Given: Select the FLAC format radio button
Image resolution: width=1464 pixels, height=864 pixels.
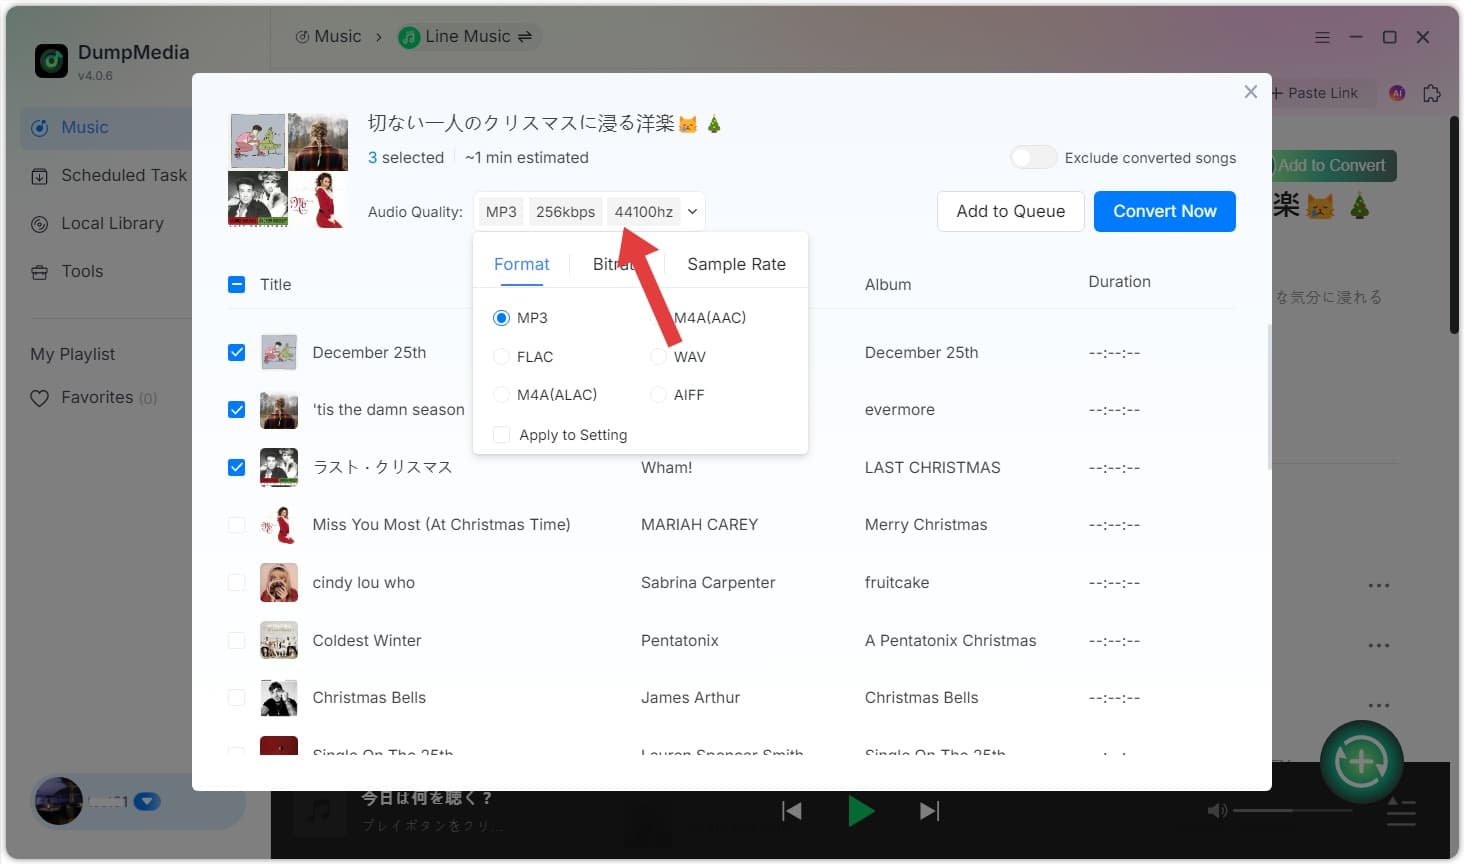Looking at the screenshot, I should coord(502,357).
